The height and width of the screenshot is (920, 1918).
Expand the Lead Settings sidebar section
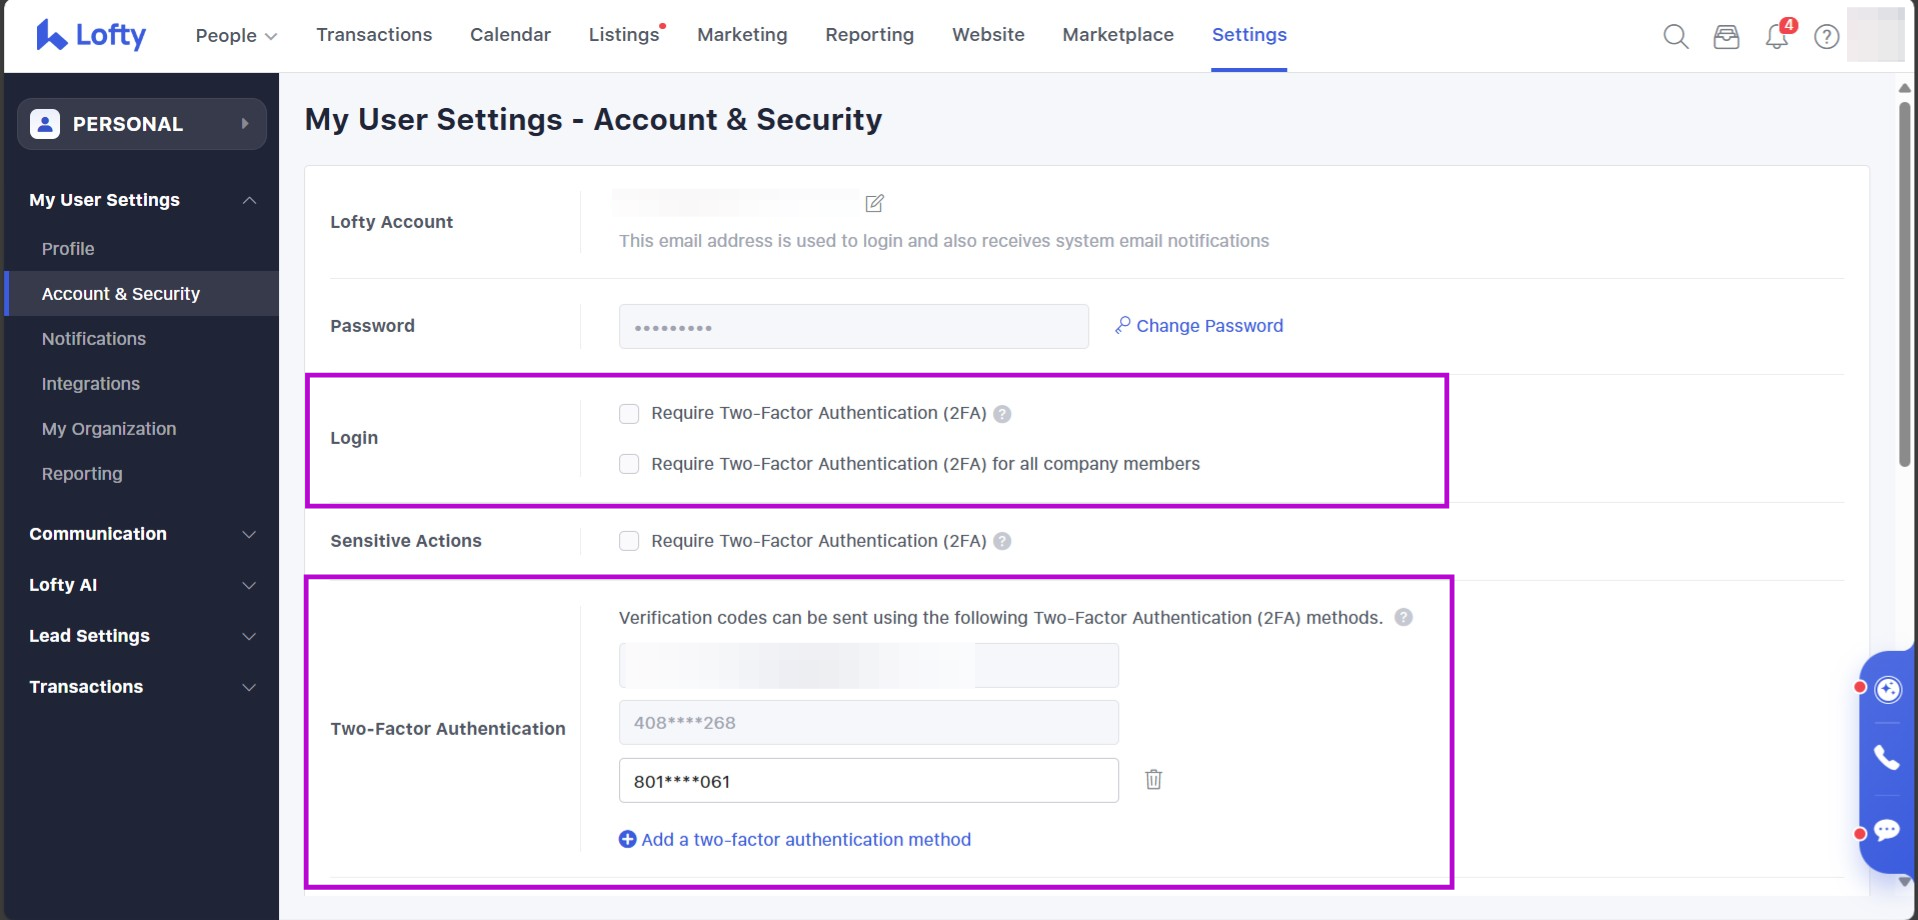coord(141,636)
